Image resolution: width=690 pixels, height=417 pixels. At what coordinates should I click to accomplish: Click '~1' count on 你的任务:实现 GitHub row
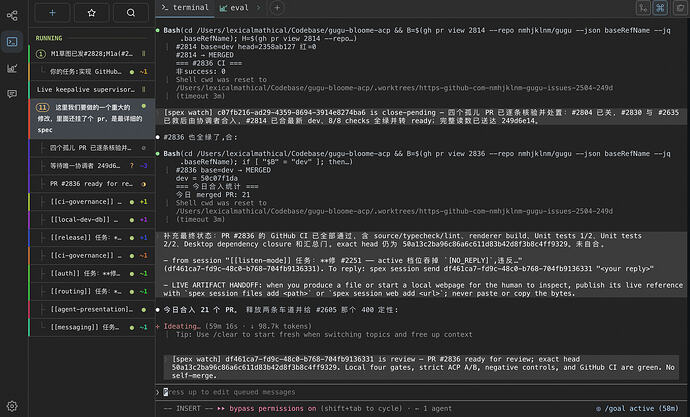[x=143, y=72]
